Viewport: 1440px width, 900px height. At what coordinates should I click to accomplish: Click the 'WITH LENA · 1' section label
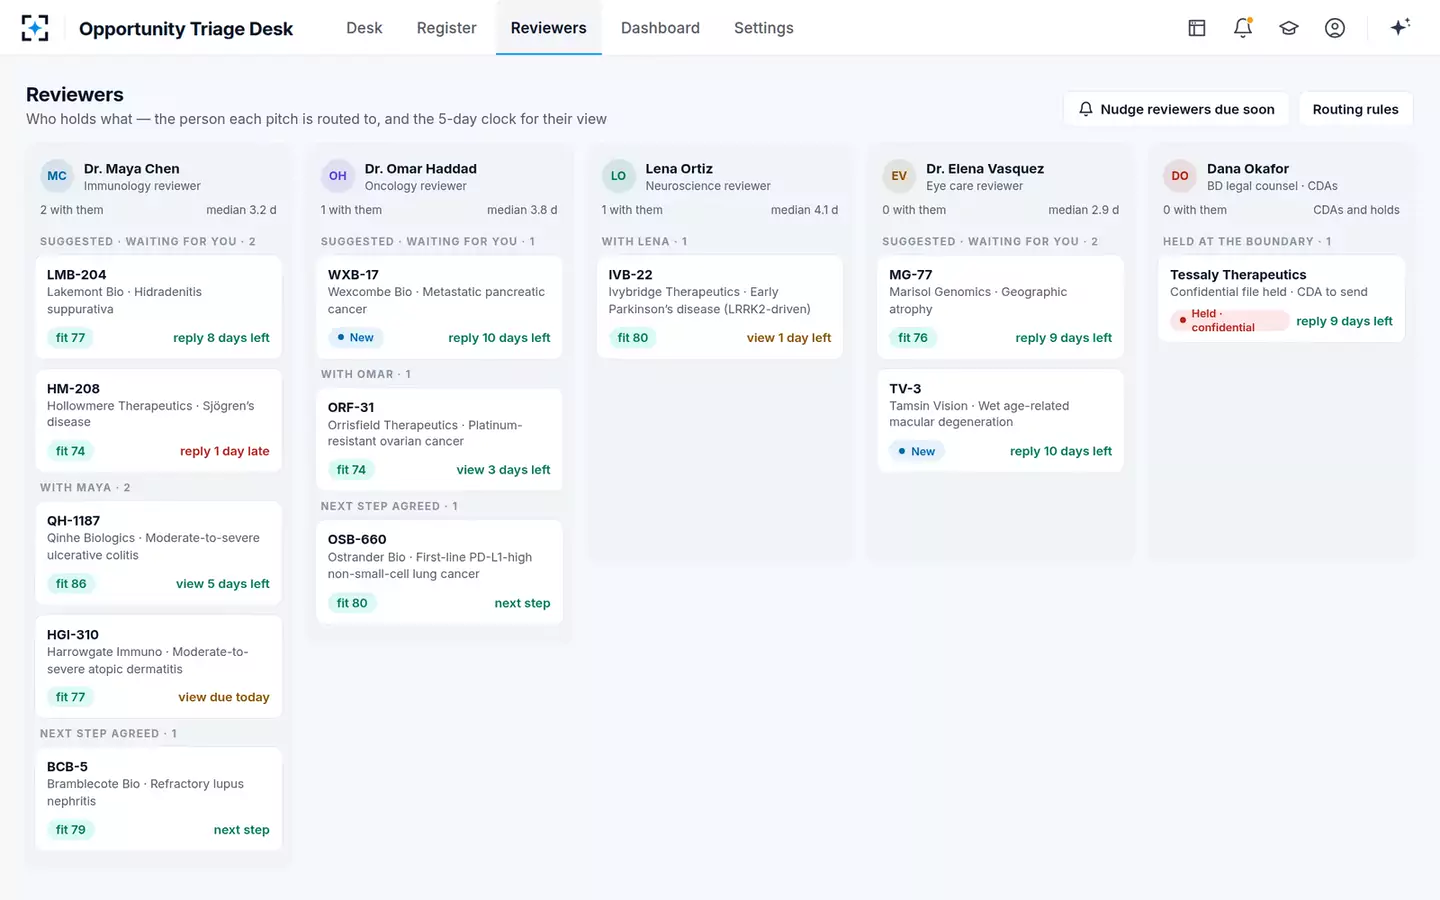644,242
